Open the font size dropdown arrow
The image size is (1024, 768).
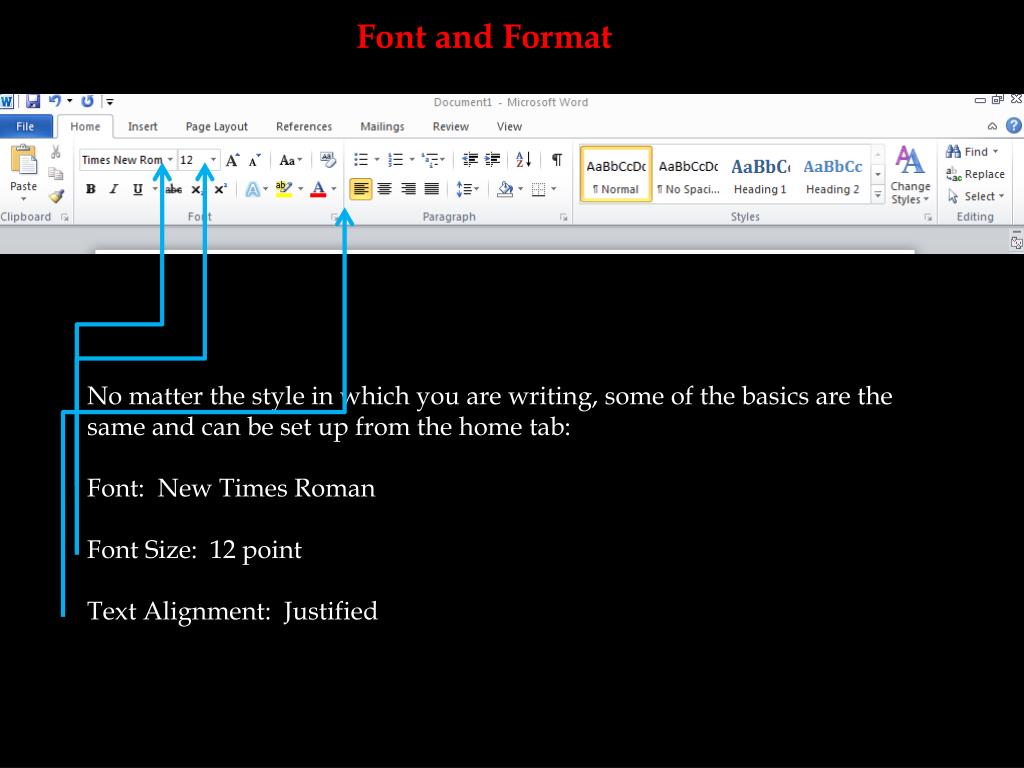tap(213, 160)
